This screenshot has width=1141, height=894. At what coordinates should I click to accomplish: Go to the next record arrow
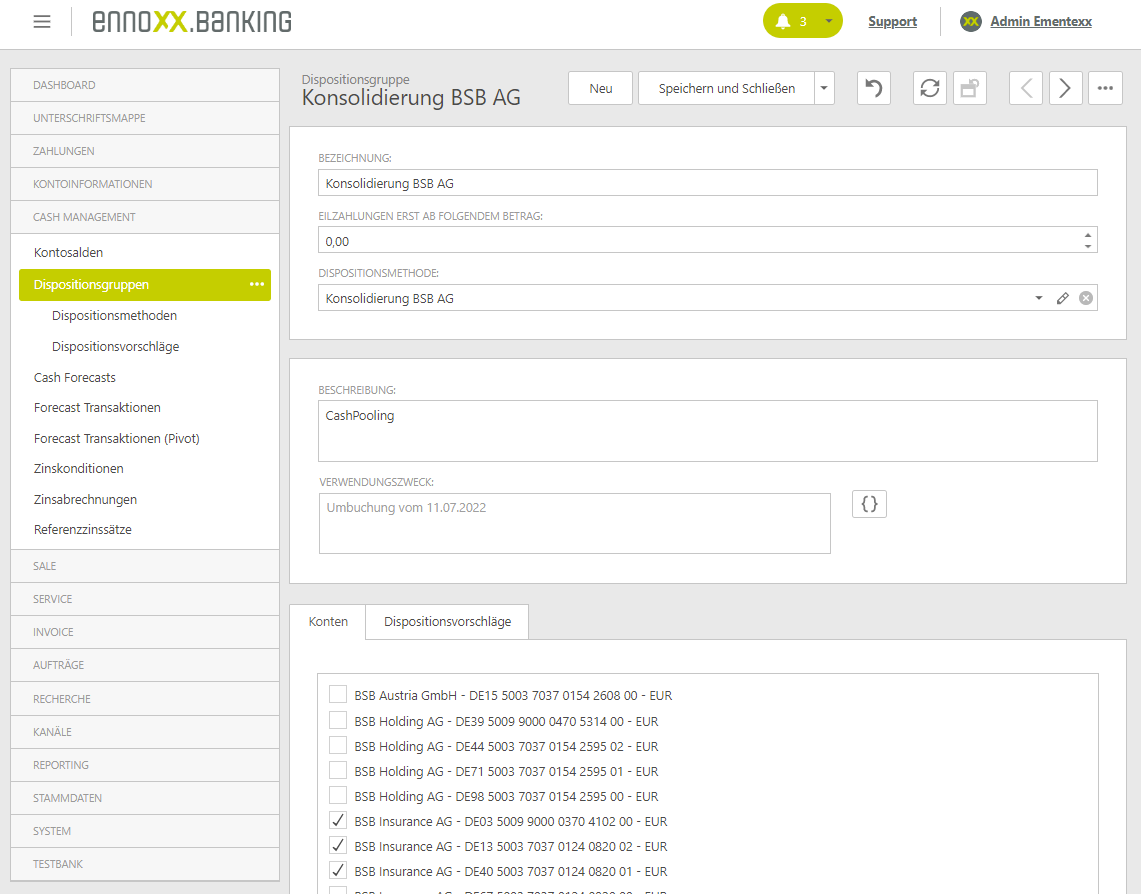click(1065, 88)
